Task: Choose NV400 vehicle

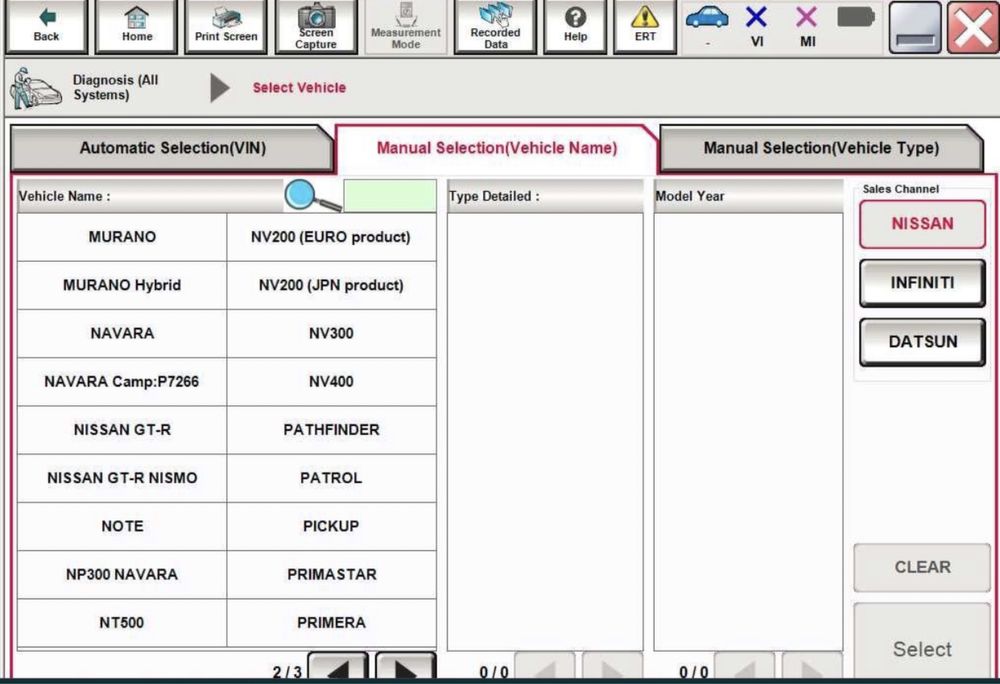Action: 331,381
